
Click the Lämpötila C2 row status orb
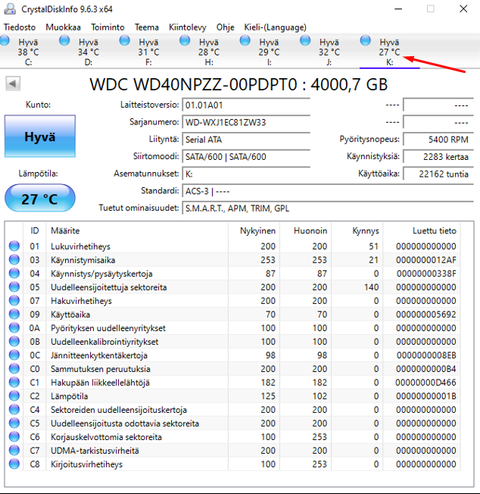point(14,396)
